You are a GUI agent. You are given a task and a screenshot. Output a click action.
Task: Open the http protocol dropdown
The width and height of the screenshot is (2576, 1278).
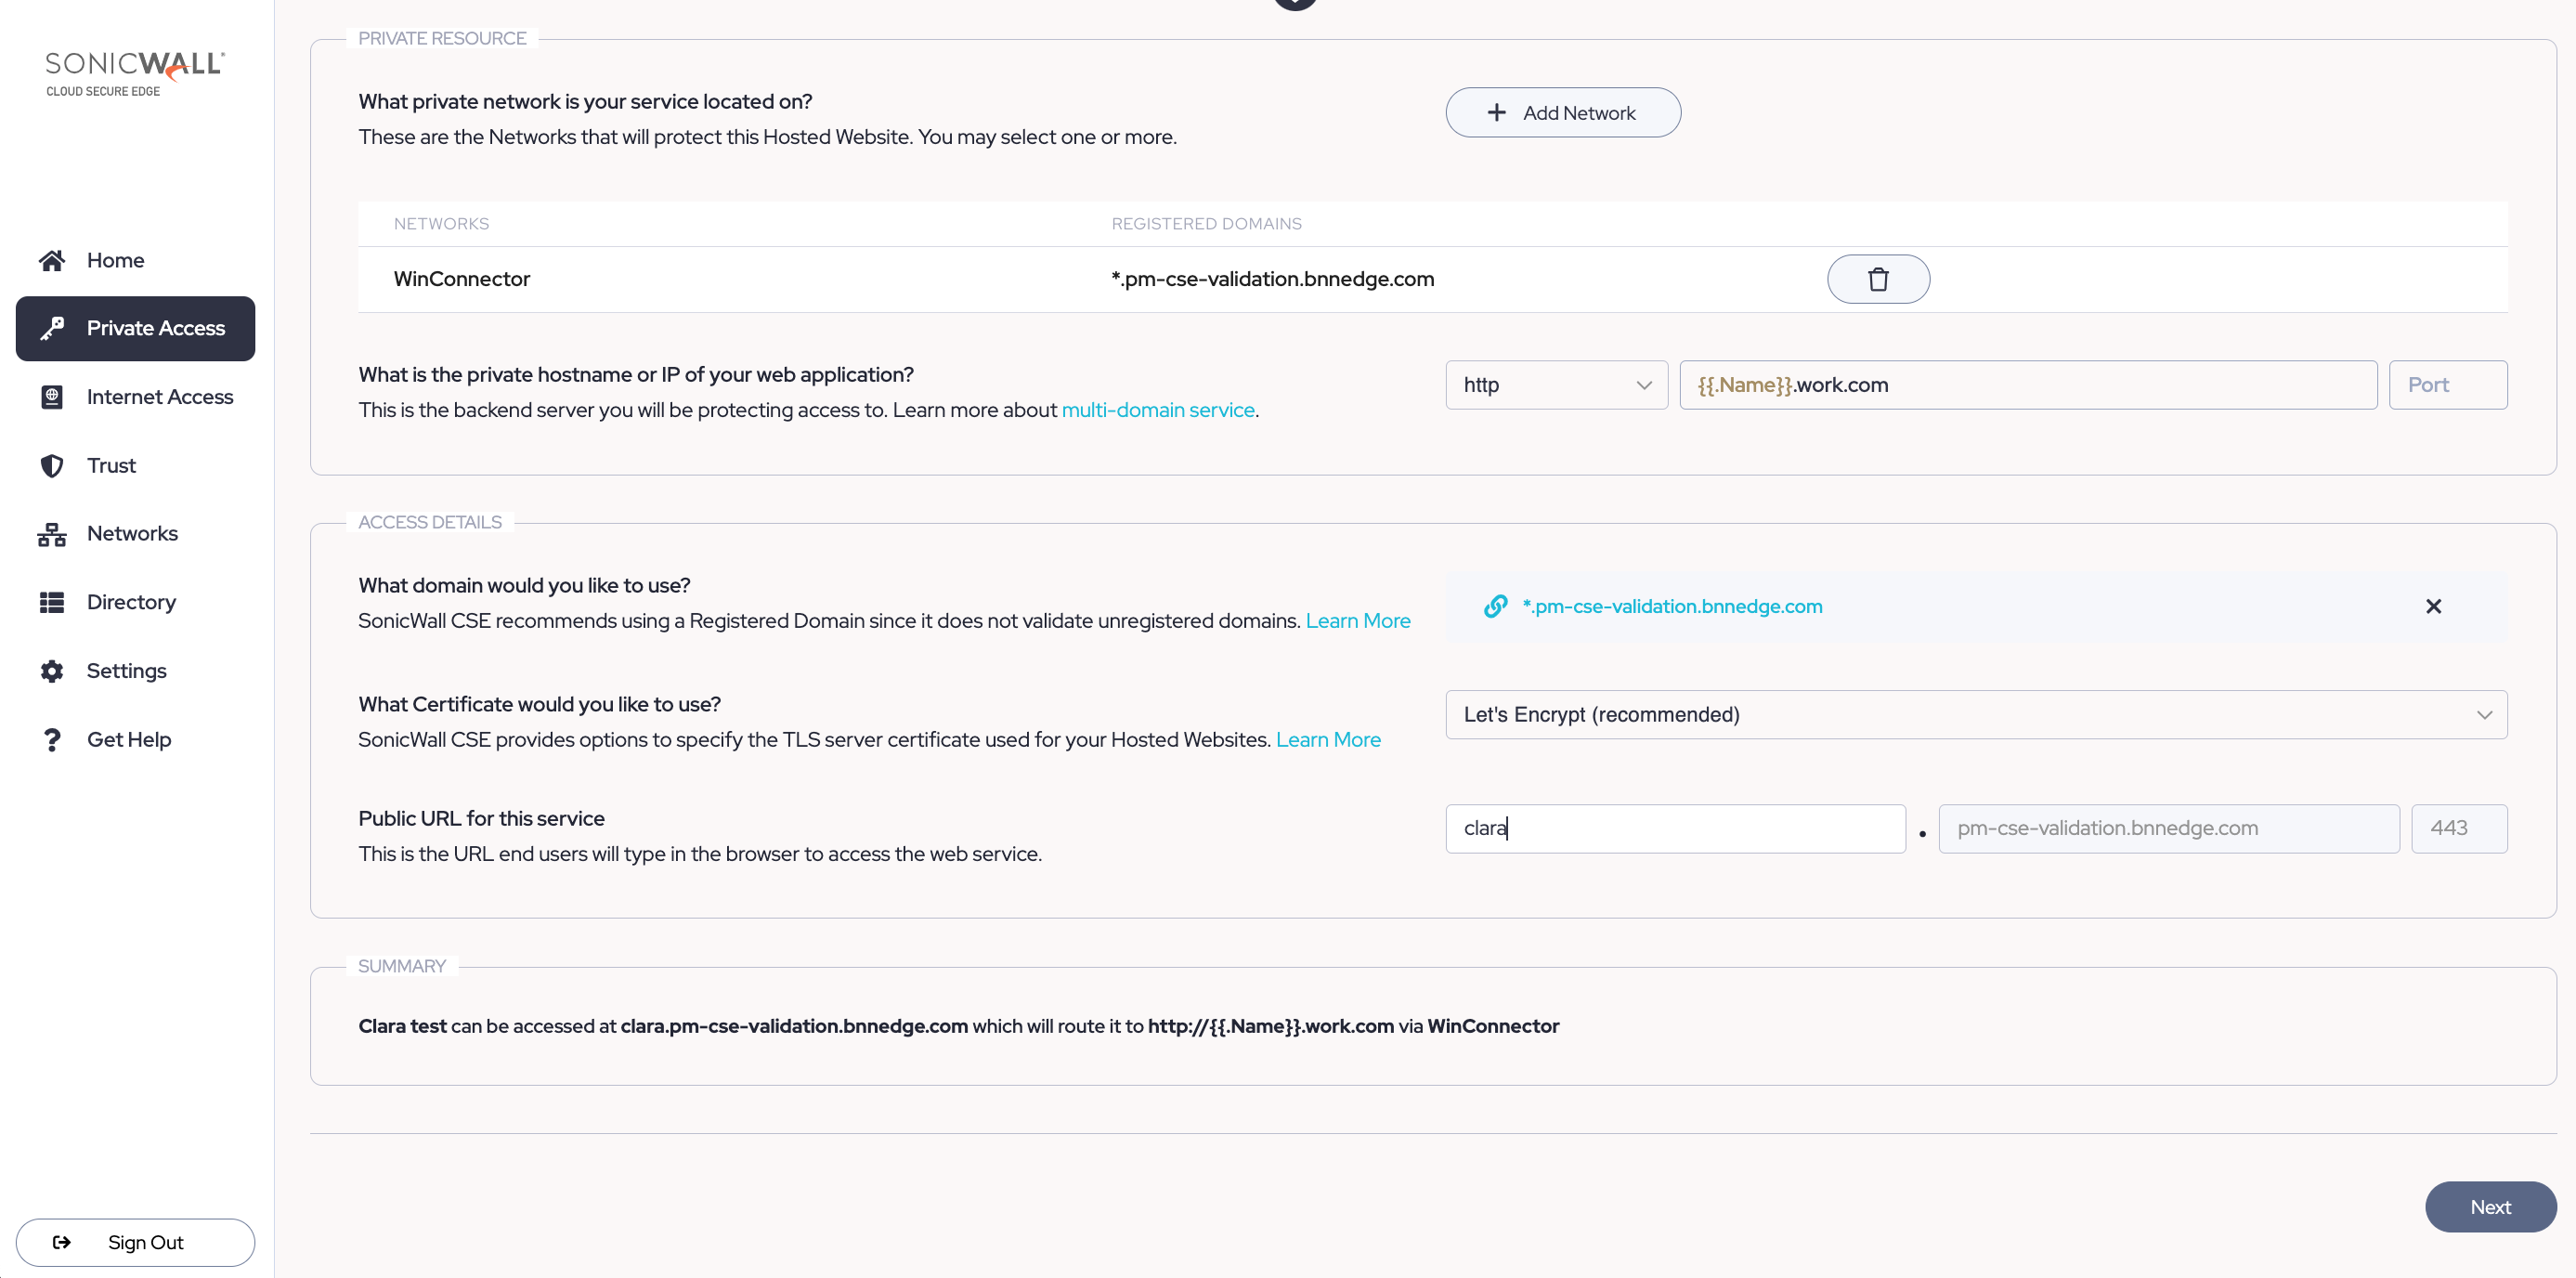click(1555, 385)
